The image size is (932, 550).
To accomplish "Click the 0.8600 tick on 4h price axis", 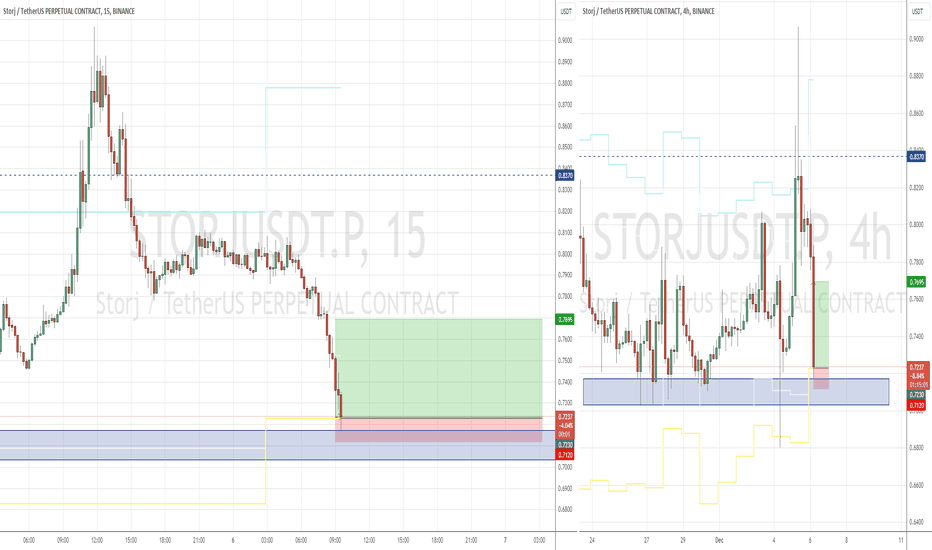I will [917, 113].
